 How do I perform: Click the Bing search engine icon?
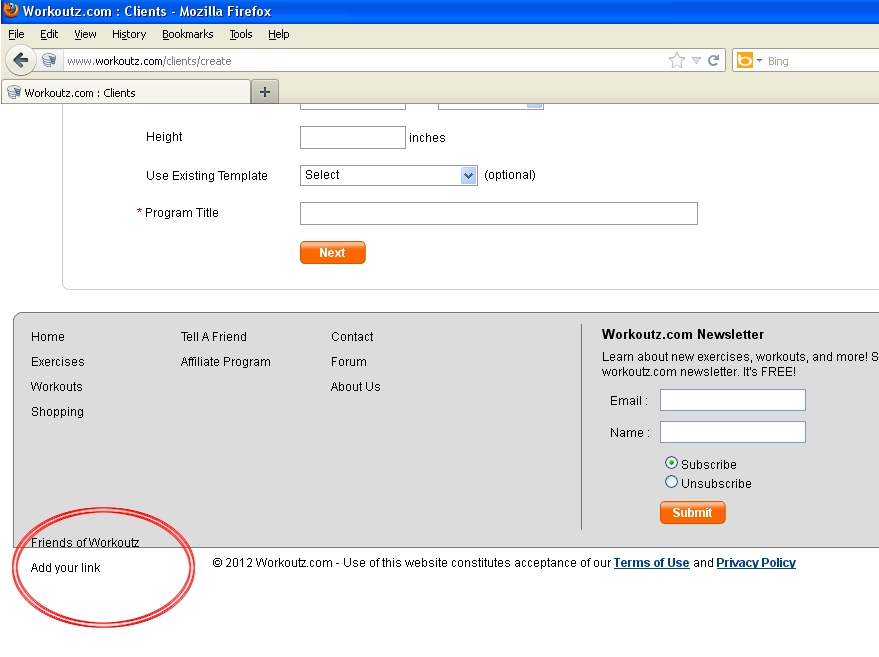744,60
